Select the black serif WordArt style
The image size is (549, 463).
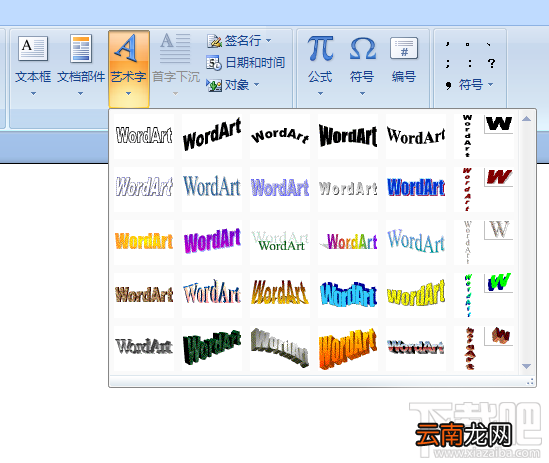point(416,136)
